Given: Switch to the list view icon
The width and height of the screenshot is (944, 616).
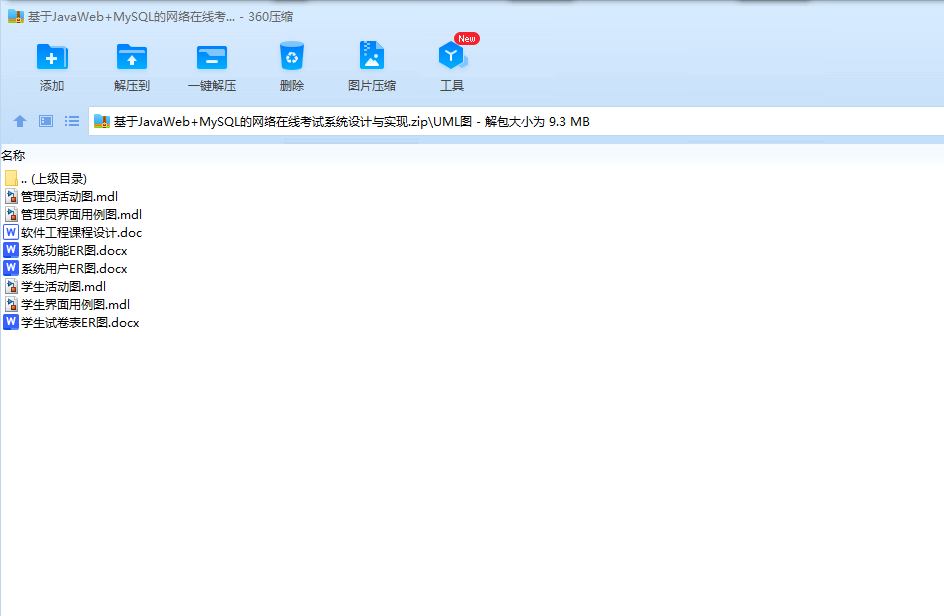Looking at the screenshot, I should [x=72, y=121].
